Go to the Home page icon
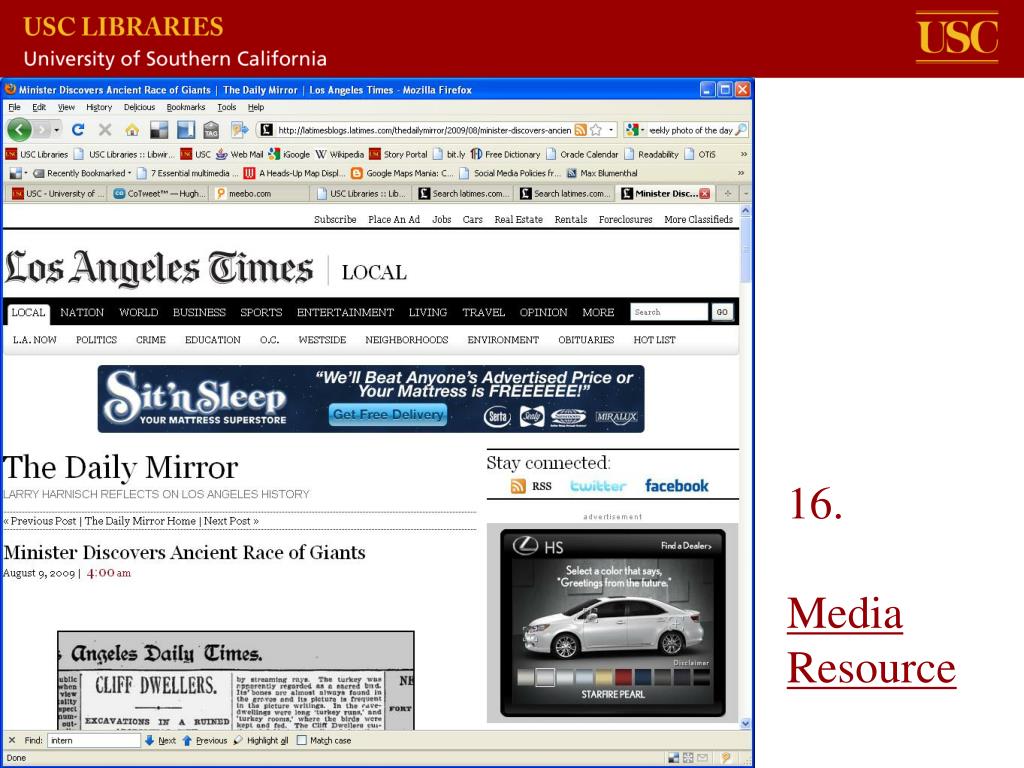Image resolution: width=1024 pixels, height=768 pixels. point(132,130)
